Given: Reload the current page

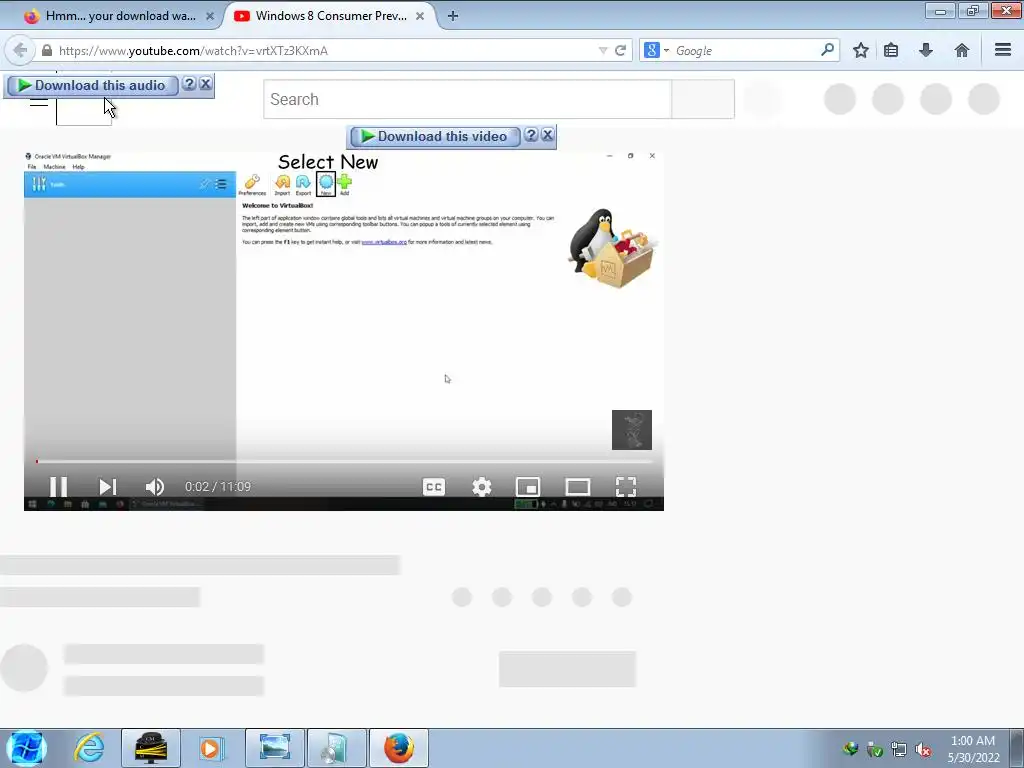Looking at the screenshot, I should tap(620, 50).
